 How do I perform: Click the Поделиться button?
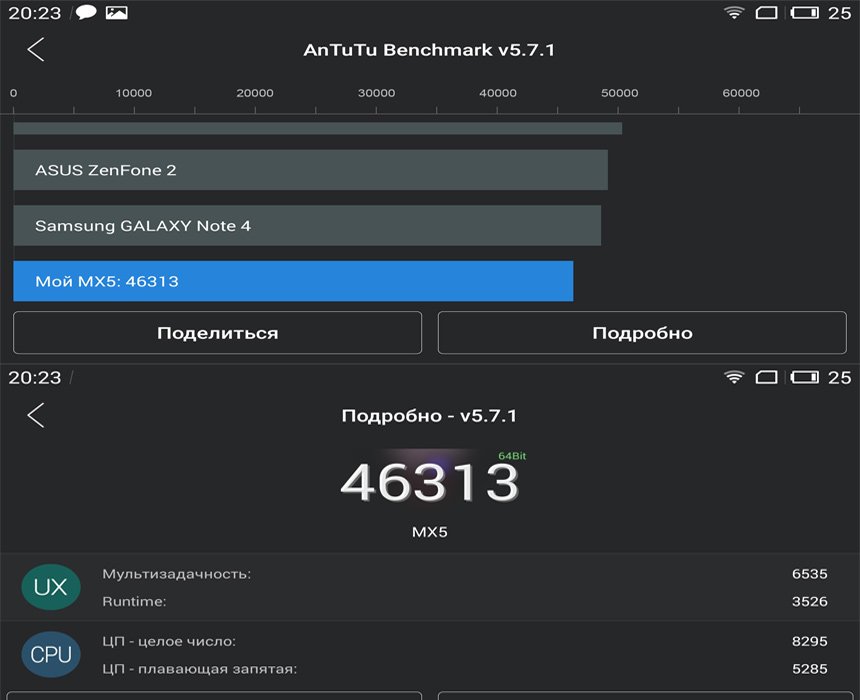(218, 333)
